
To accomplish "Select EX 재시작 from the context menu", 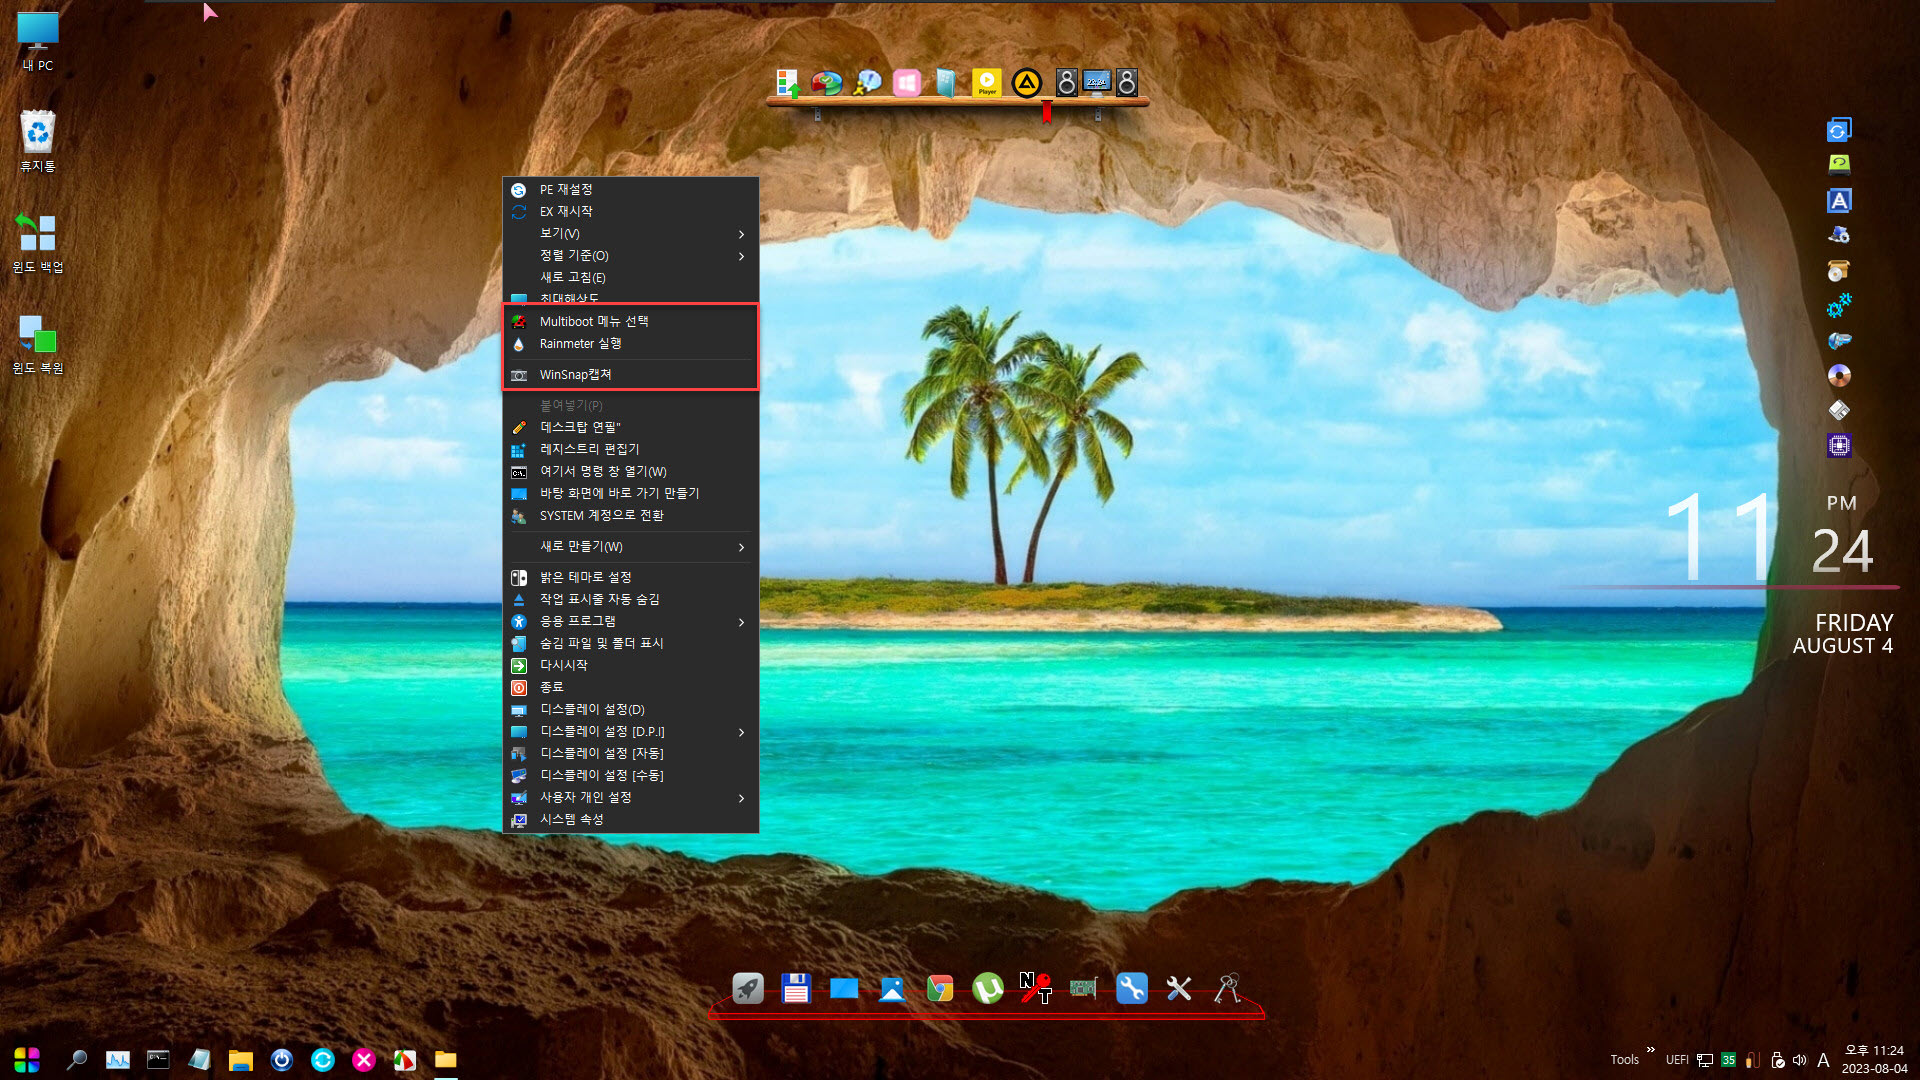I will pyautogui.click(x=630, y=212).
